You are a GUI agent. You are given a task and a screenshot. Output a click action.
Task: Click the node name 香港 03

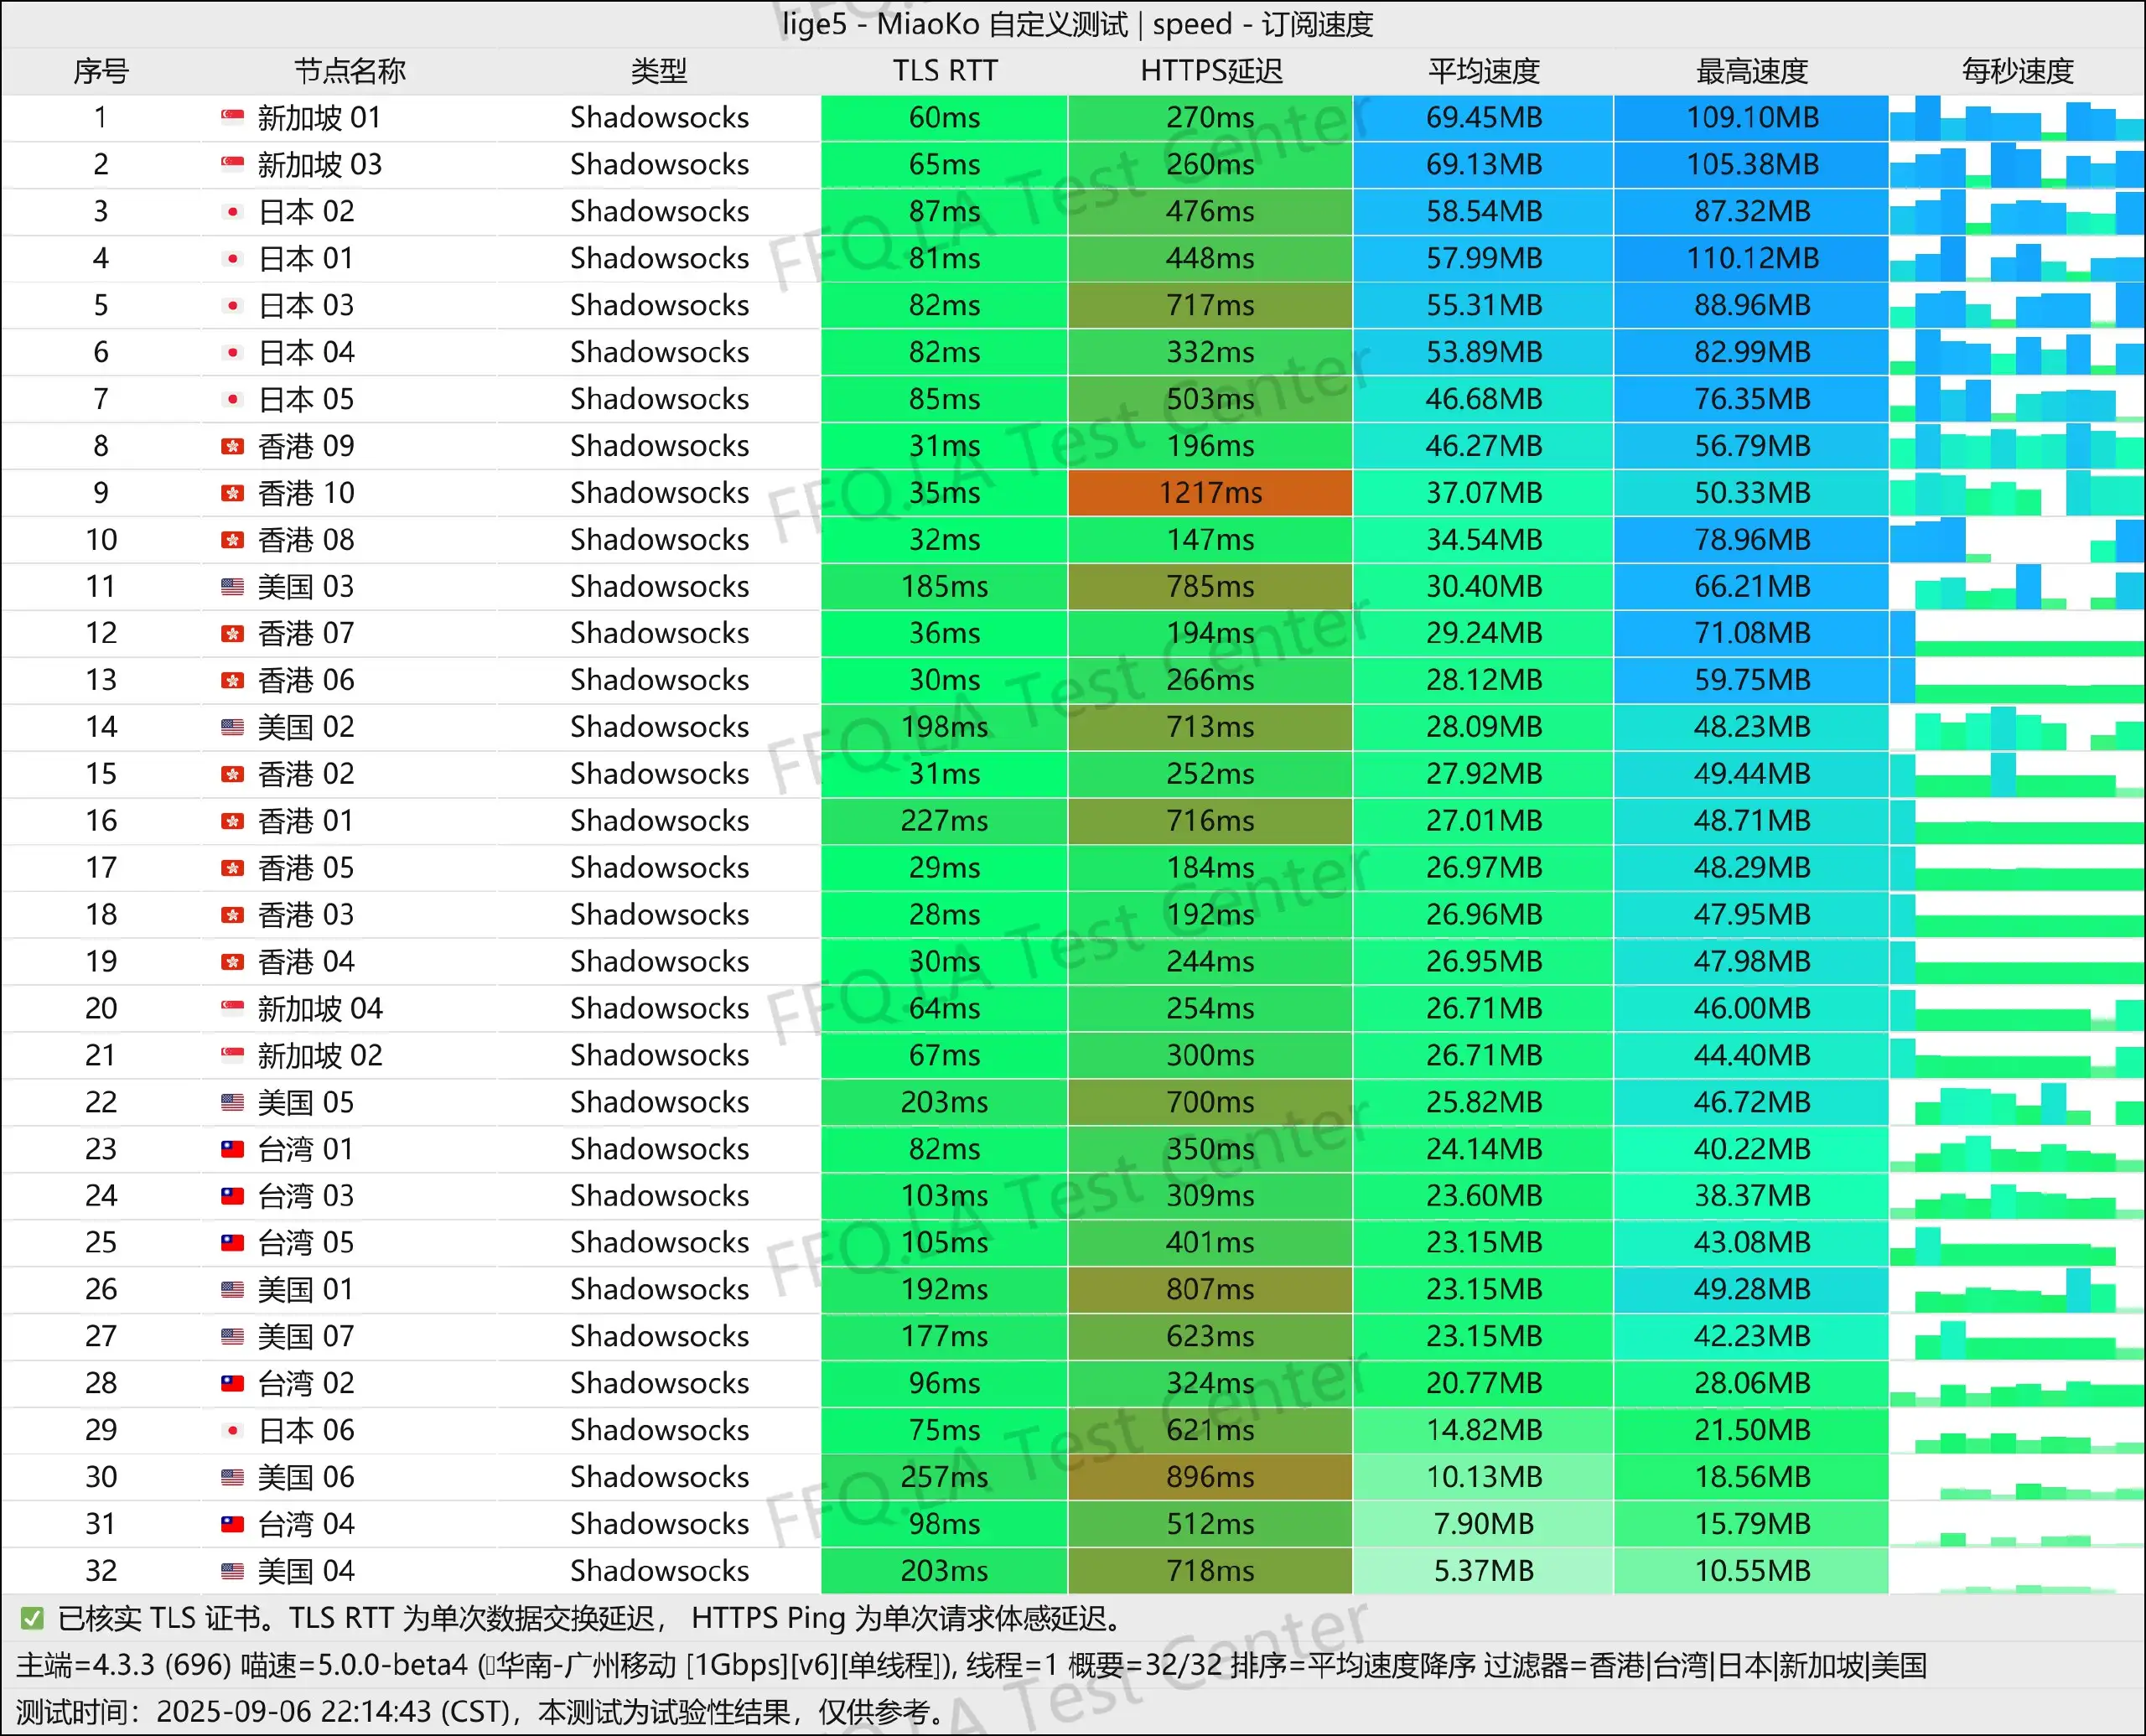306,915
